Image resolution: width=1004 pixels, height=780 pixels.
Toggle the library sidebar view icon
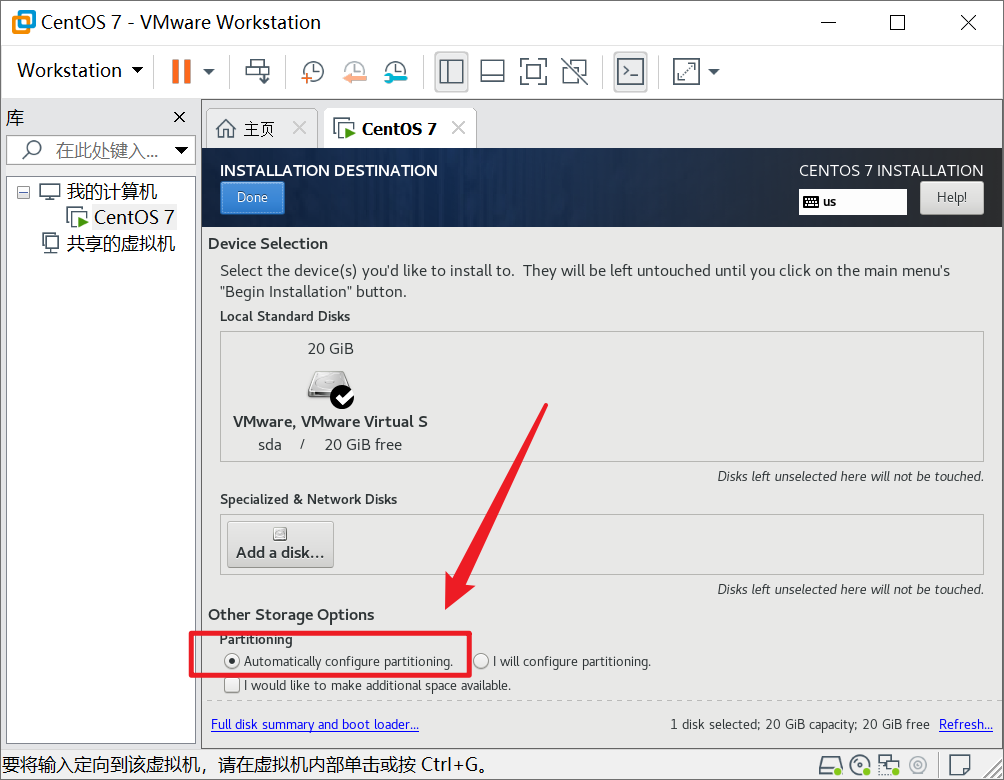click(451, 71)
